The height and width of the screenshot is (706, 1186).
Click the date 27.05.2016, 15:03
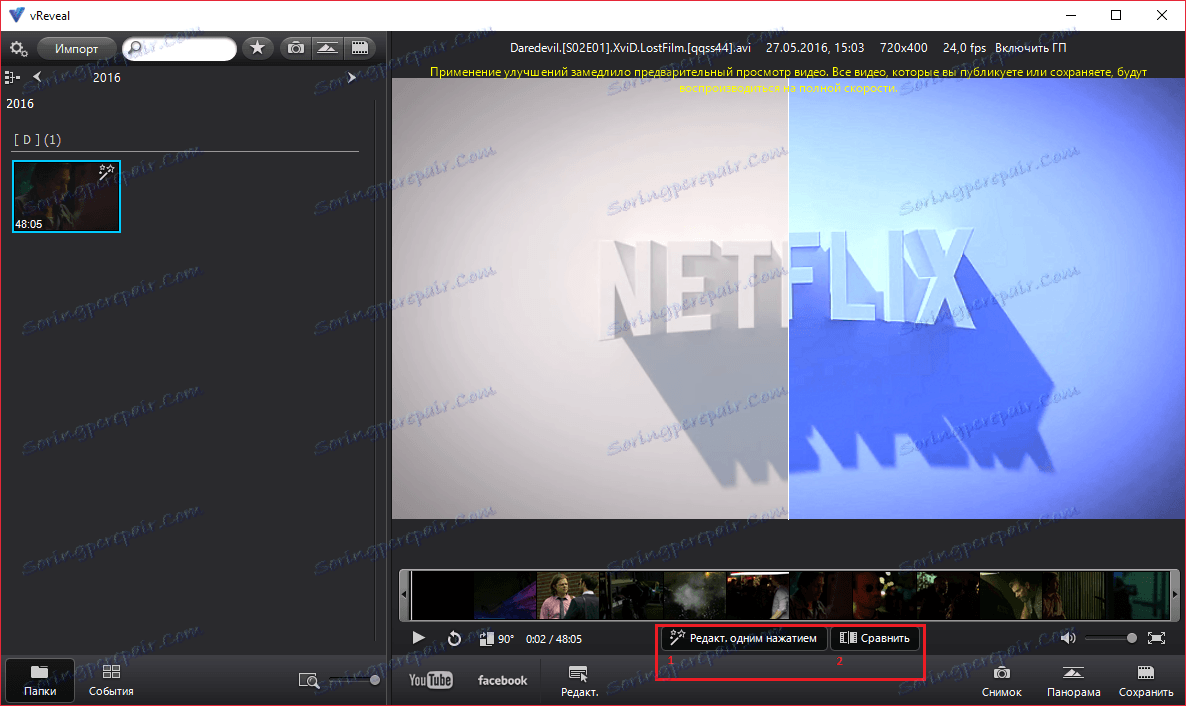coord(815,48)
